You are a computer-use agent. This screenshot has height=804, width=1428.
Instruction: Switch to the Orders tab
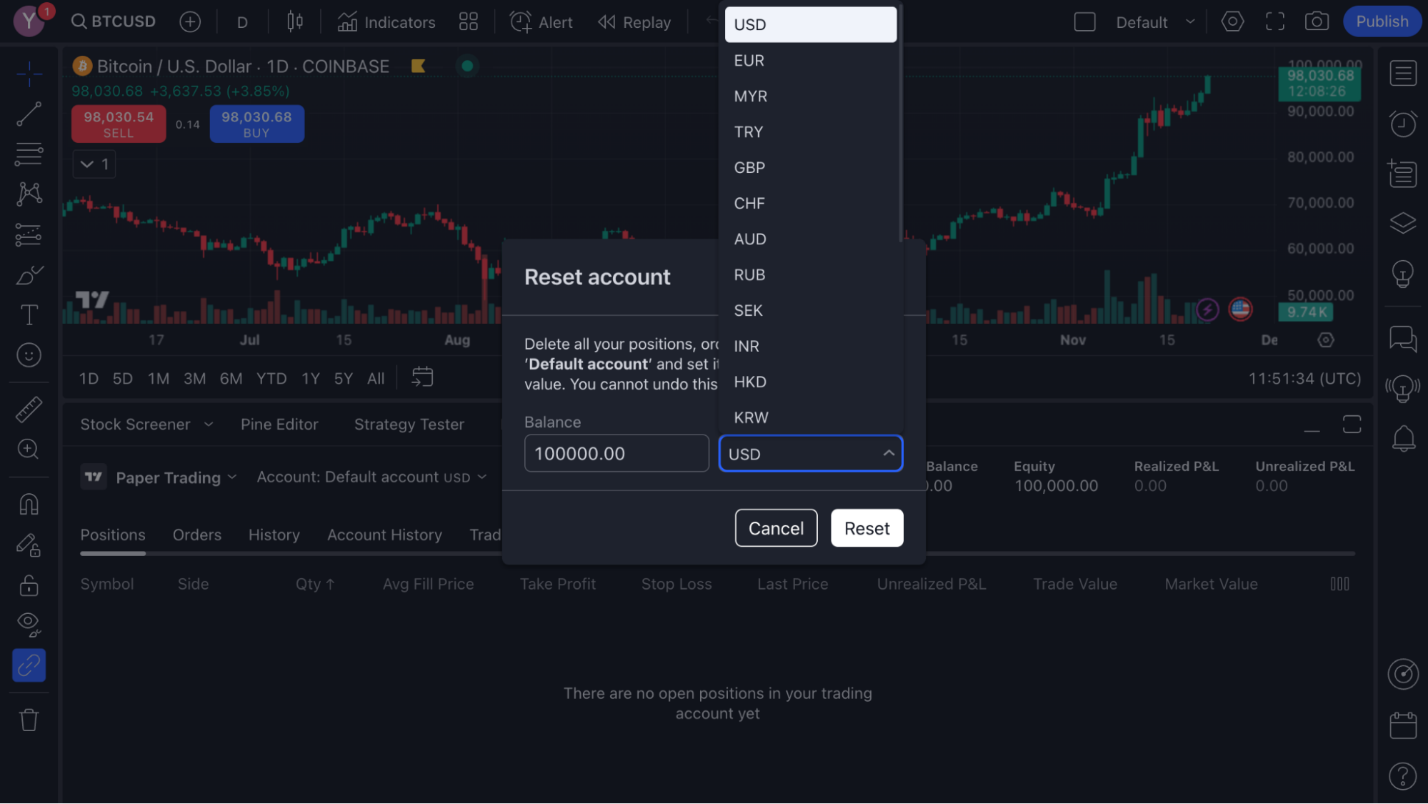197,535
